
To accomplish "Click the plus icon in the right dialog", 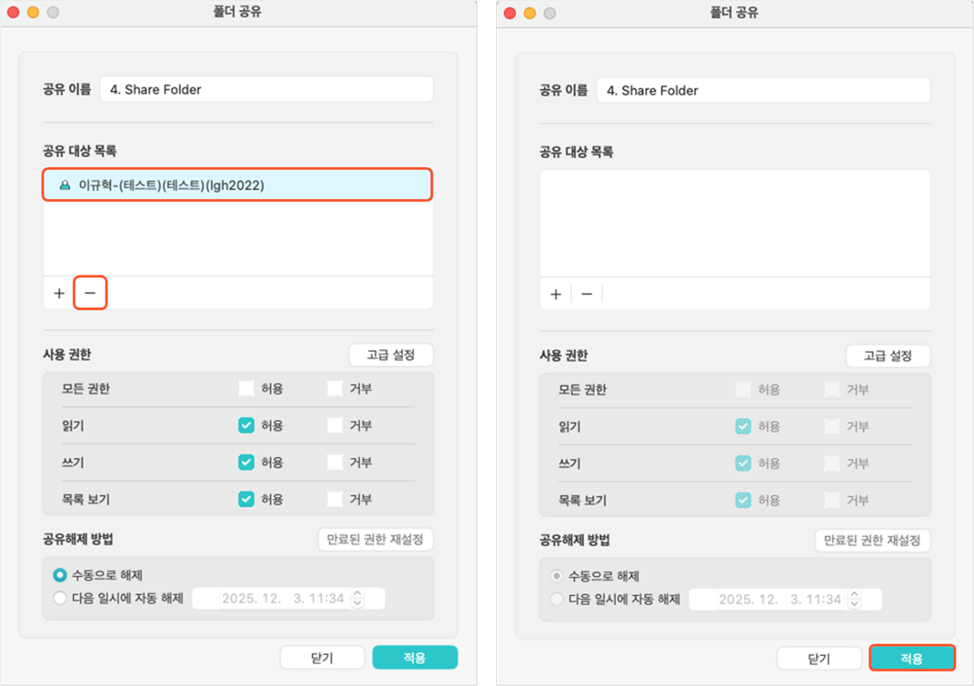I will point(556,294).
